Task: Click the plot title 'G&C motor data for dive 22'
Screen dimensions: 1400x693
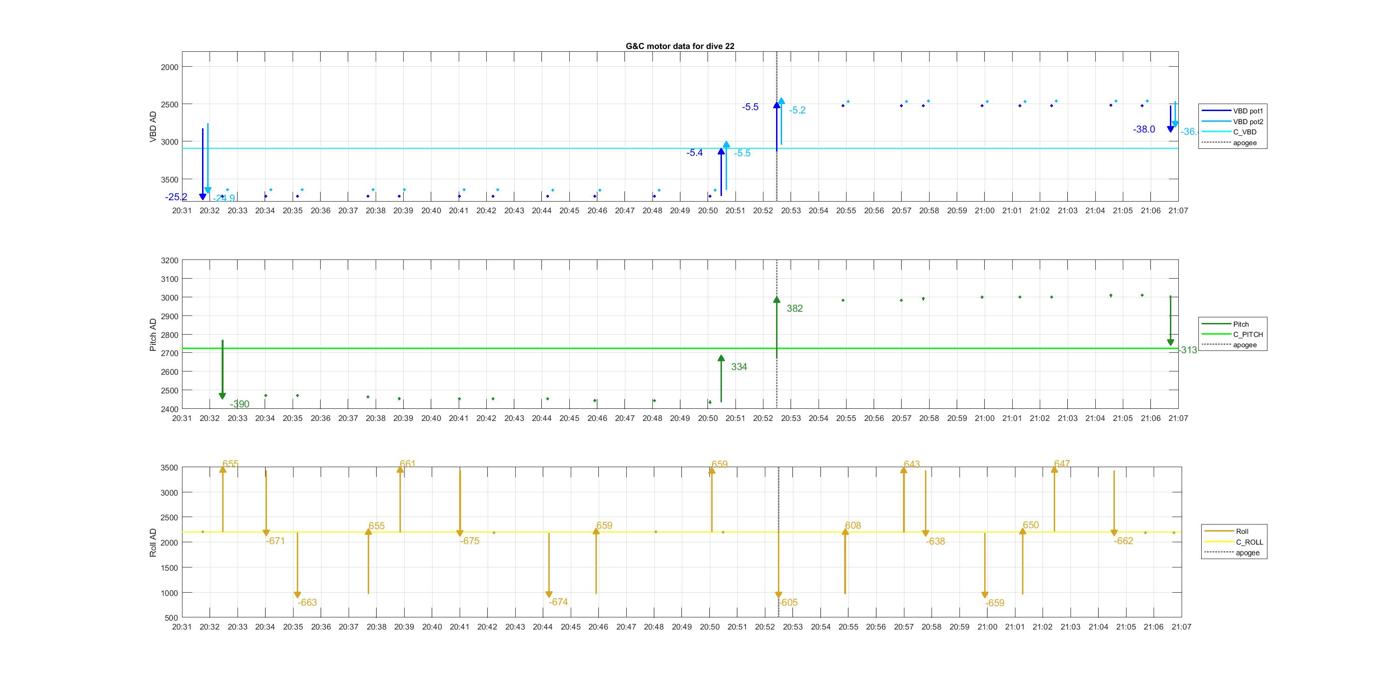Action: 680,46
